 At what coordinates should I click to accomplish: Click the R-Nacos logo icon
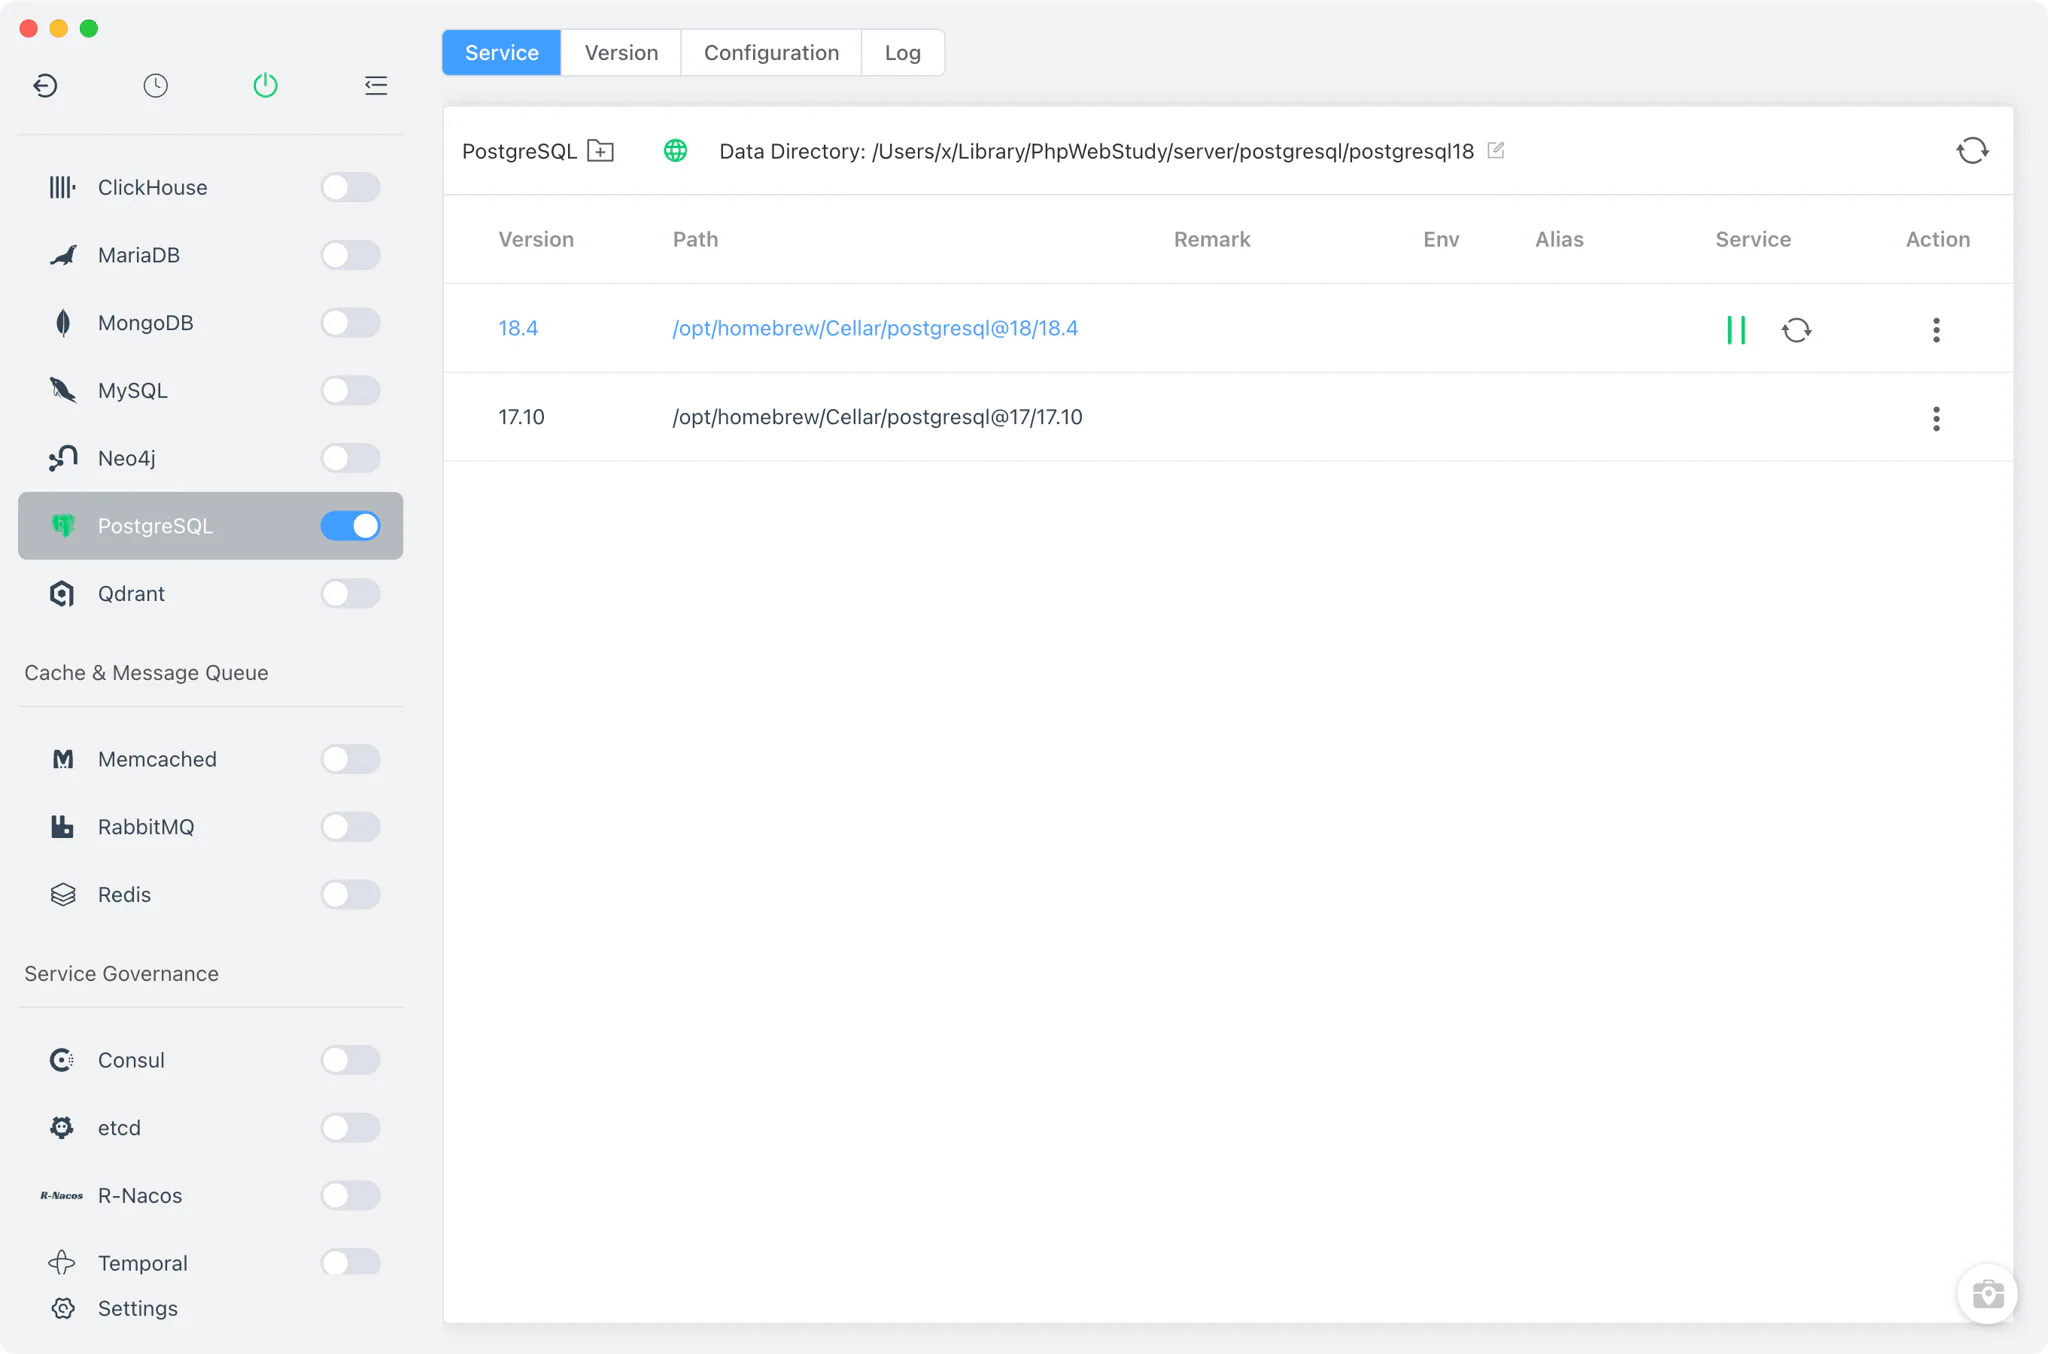[x=62, y=1196]
